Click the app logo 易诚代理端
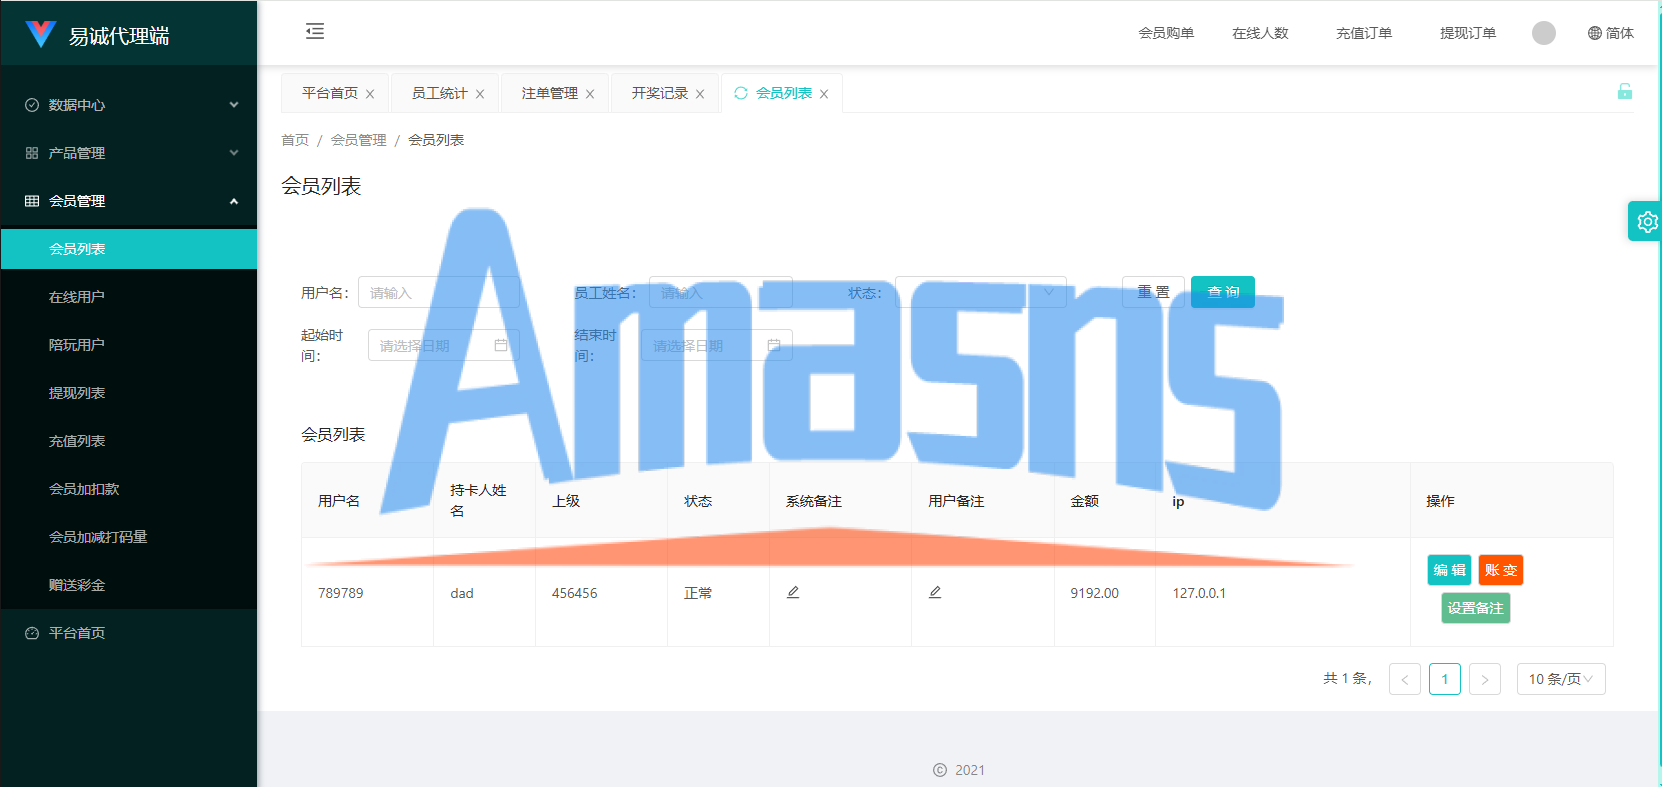This screenshot has width=1662, height=787. tap(98, 35)
